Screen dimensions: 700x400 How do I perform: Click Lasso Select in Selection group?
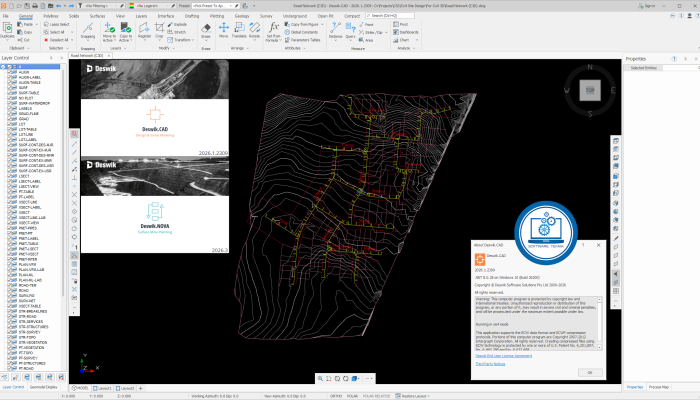[x=57, y=25]
